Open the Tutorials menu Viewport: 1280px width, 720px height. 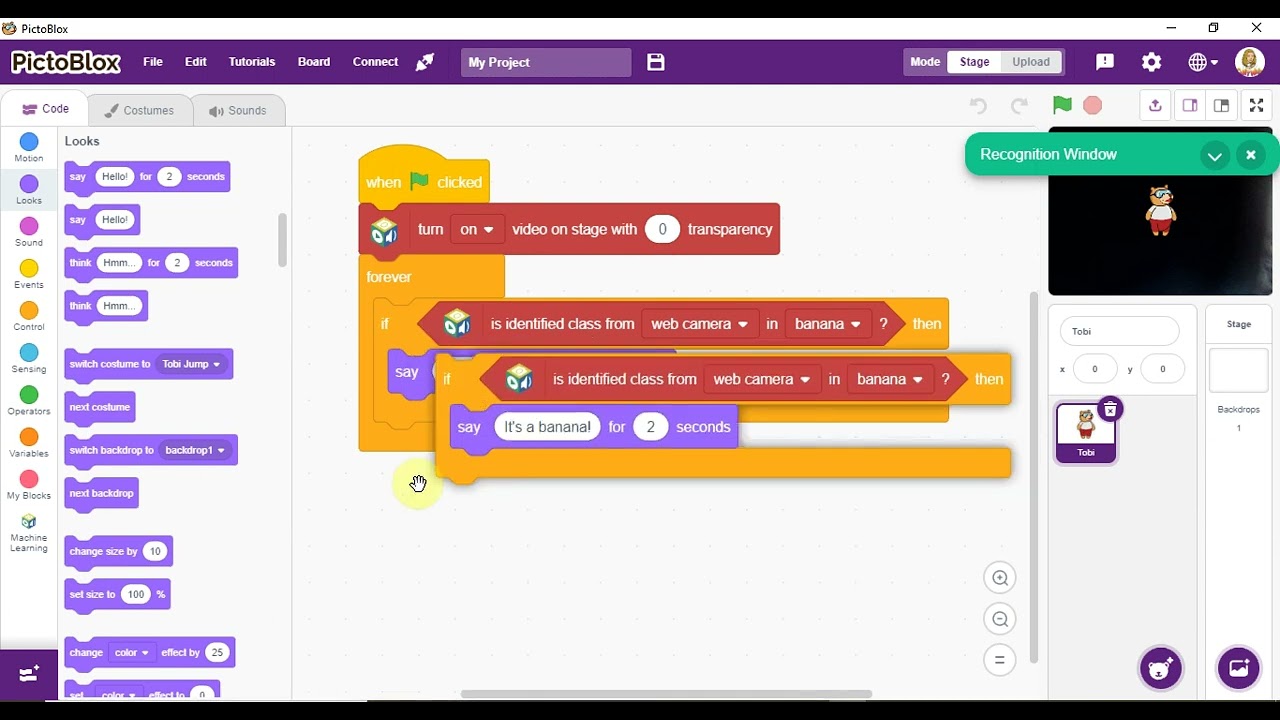252,62
